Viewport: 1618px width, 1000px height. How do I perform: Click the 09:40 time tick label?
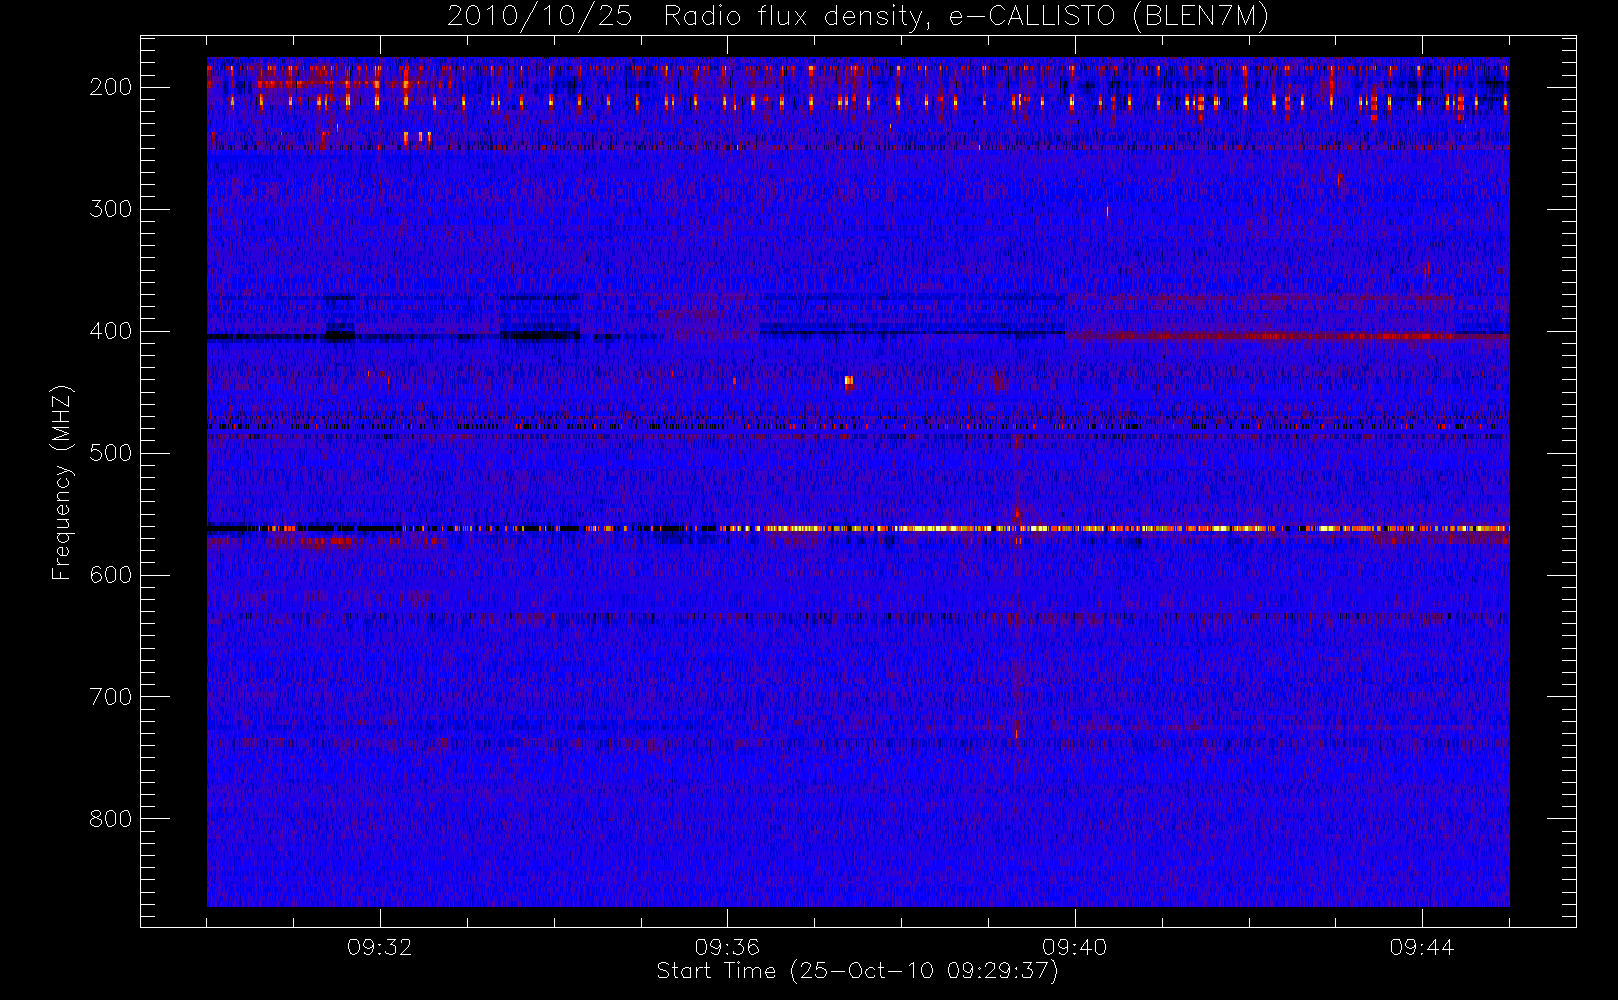point(1075,947)
